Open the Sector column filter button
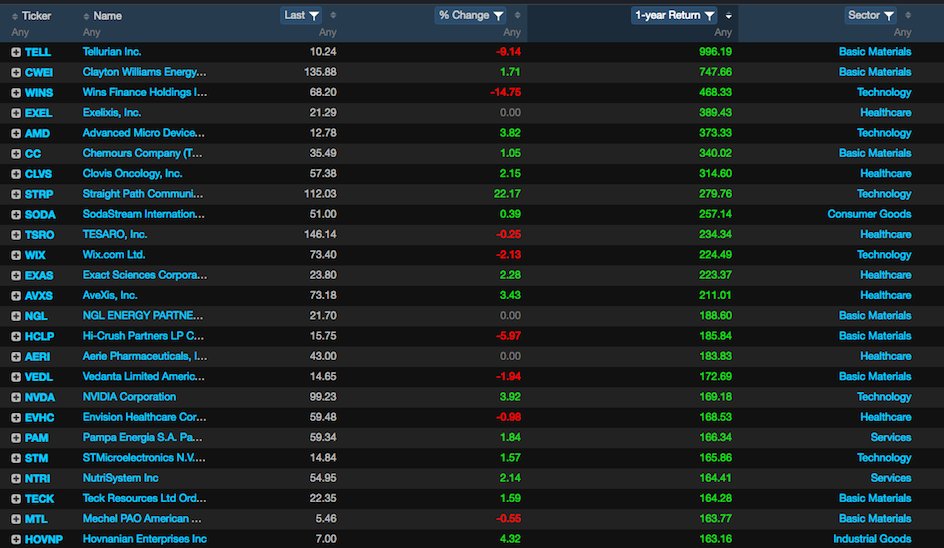944x548 pixels. pos(871,16)
